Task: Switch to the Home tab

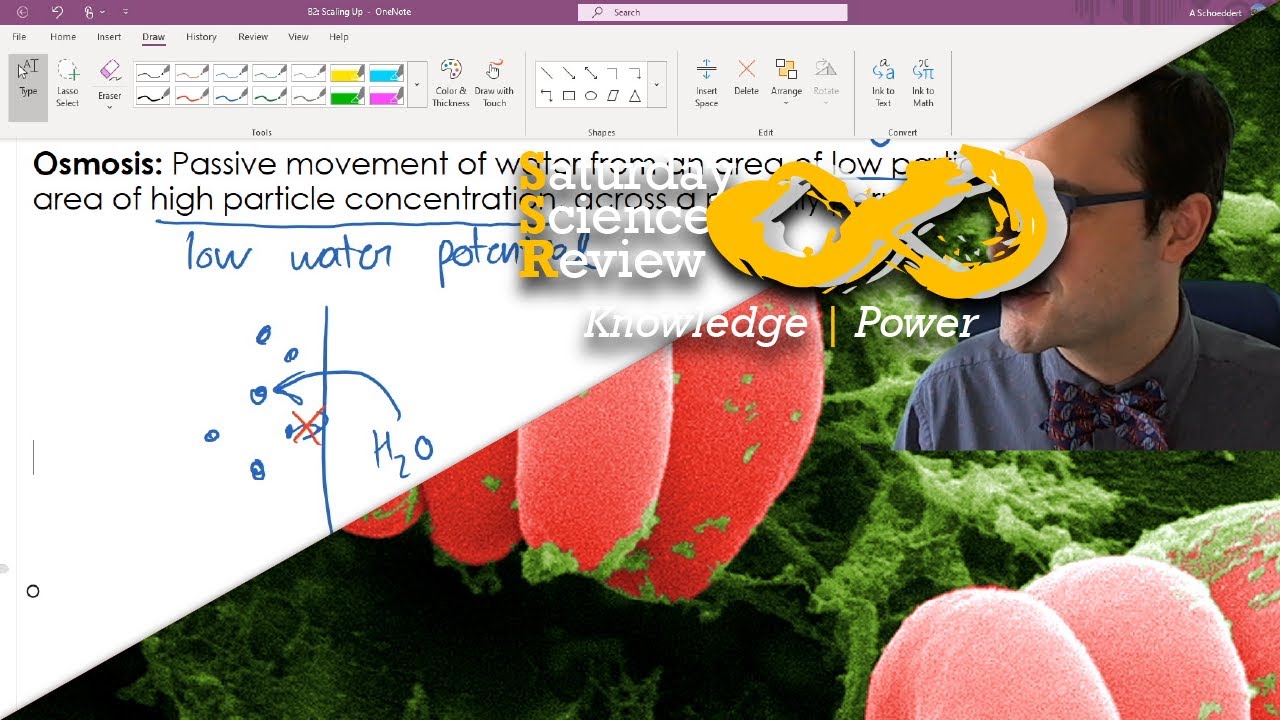Action: click(63, 37)
